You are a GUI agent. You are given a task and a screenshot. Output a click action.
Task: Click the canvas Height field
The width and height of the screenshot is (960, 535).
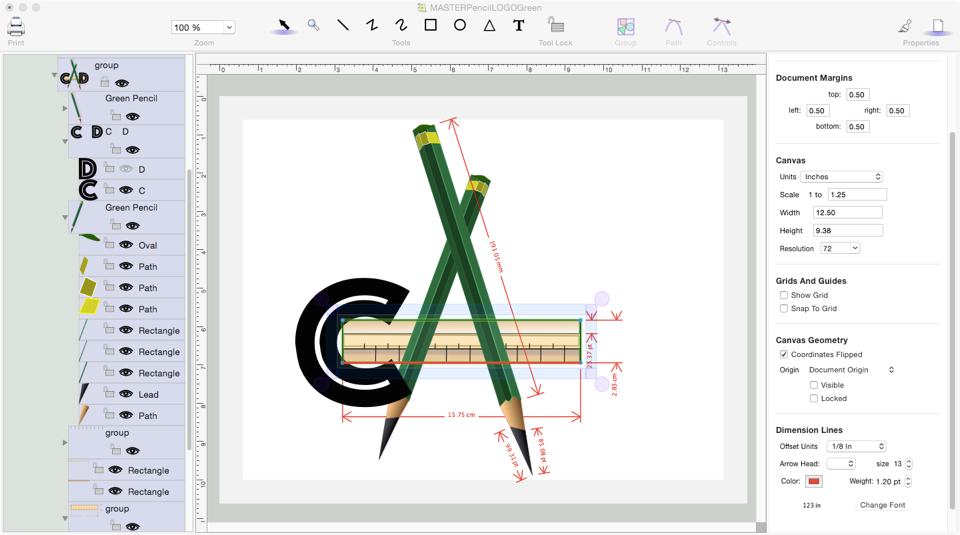[x=847, y=231]
